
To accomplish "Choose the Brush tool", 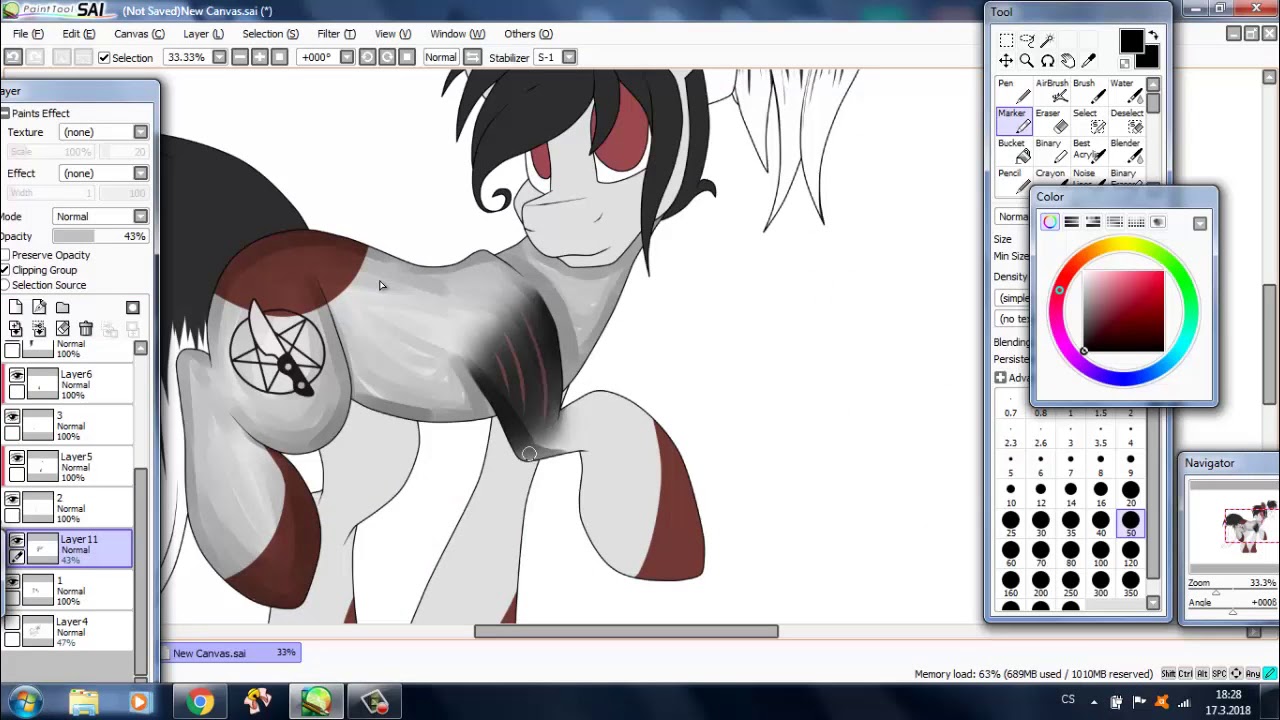I will pyautogui.click(x=1088, y=90).
